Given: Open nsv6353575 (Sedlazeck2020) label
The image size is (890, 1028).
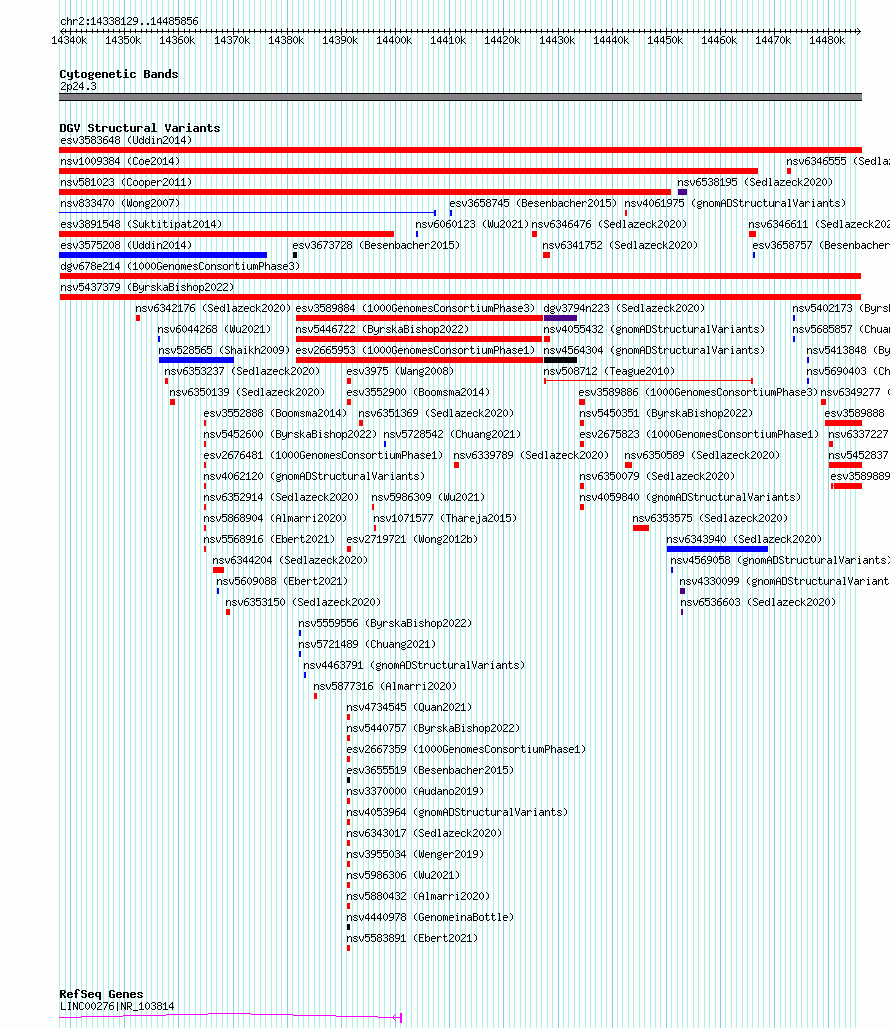Looking at the screenshot, I should (x=710, y=518).
